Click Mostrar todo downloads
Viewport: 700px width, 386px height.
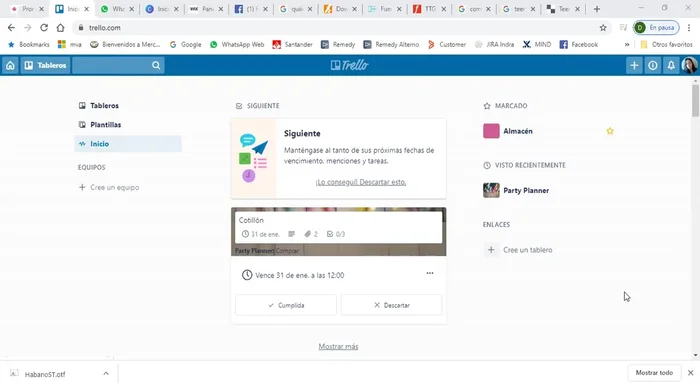654,373
